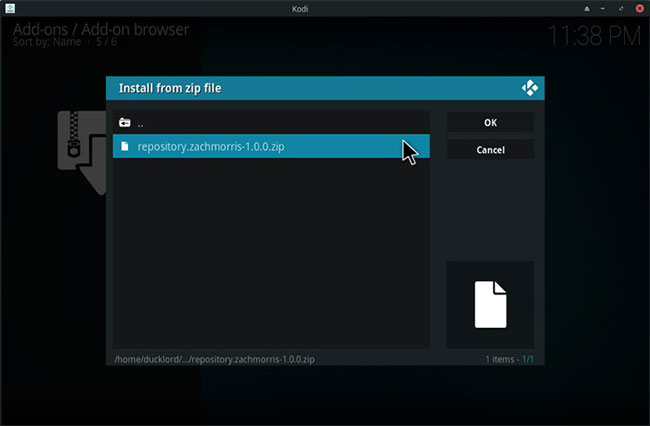
Task: Click the 11:38 PM clock
Action: tap(594, 36)
